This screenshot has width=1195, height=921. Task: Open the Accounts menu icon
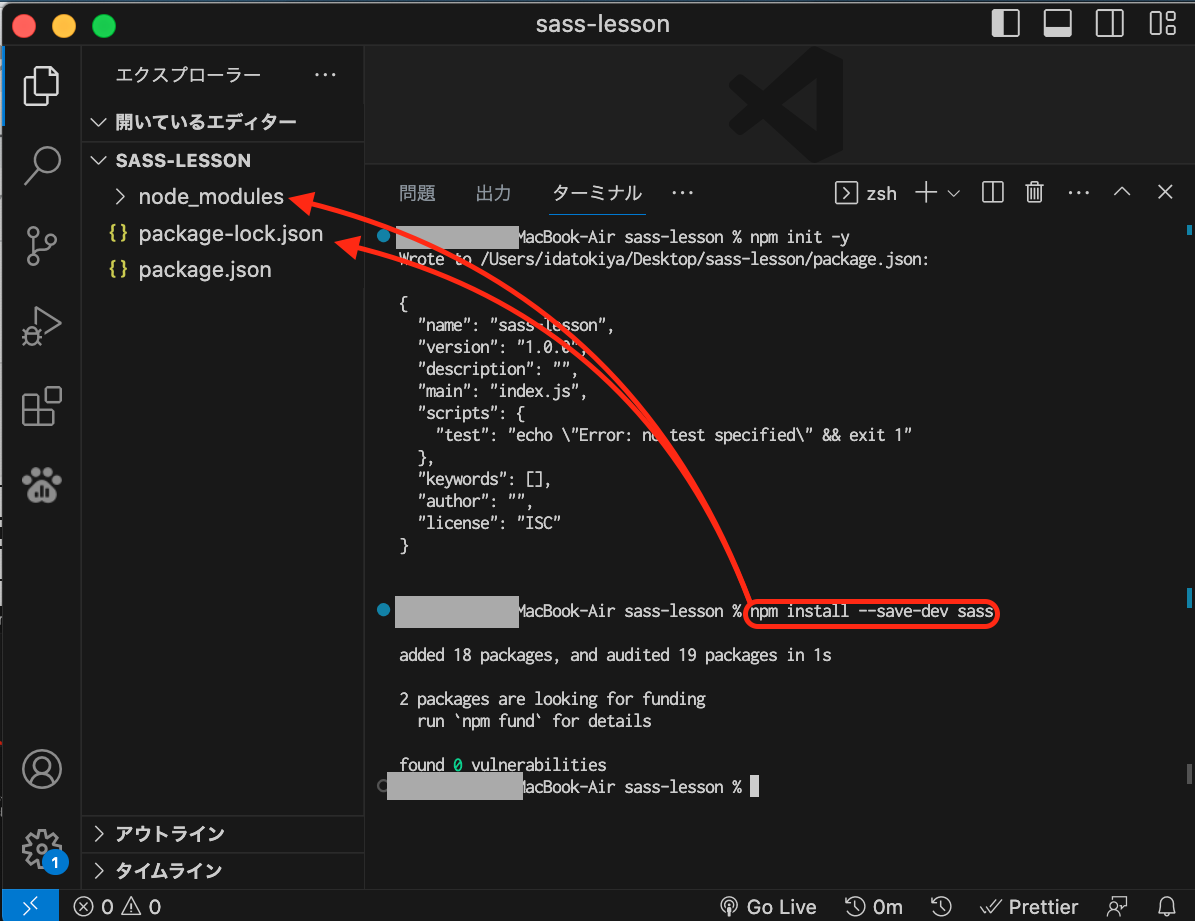click(41, 769)
